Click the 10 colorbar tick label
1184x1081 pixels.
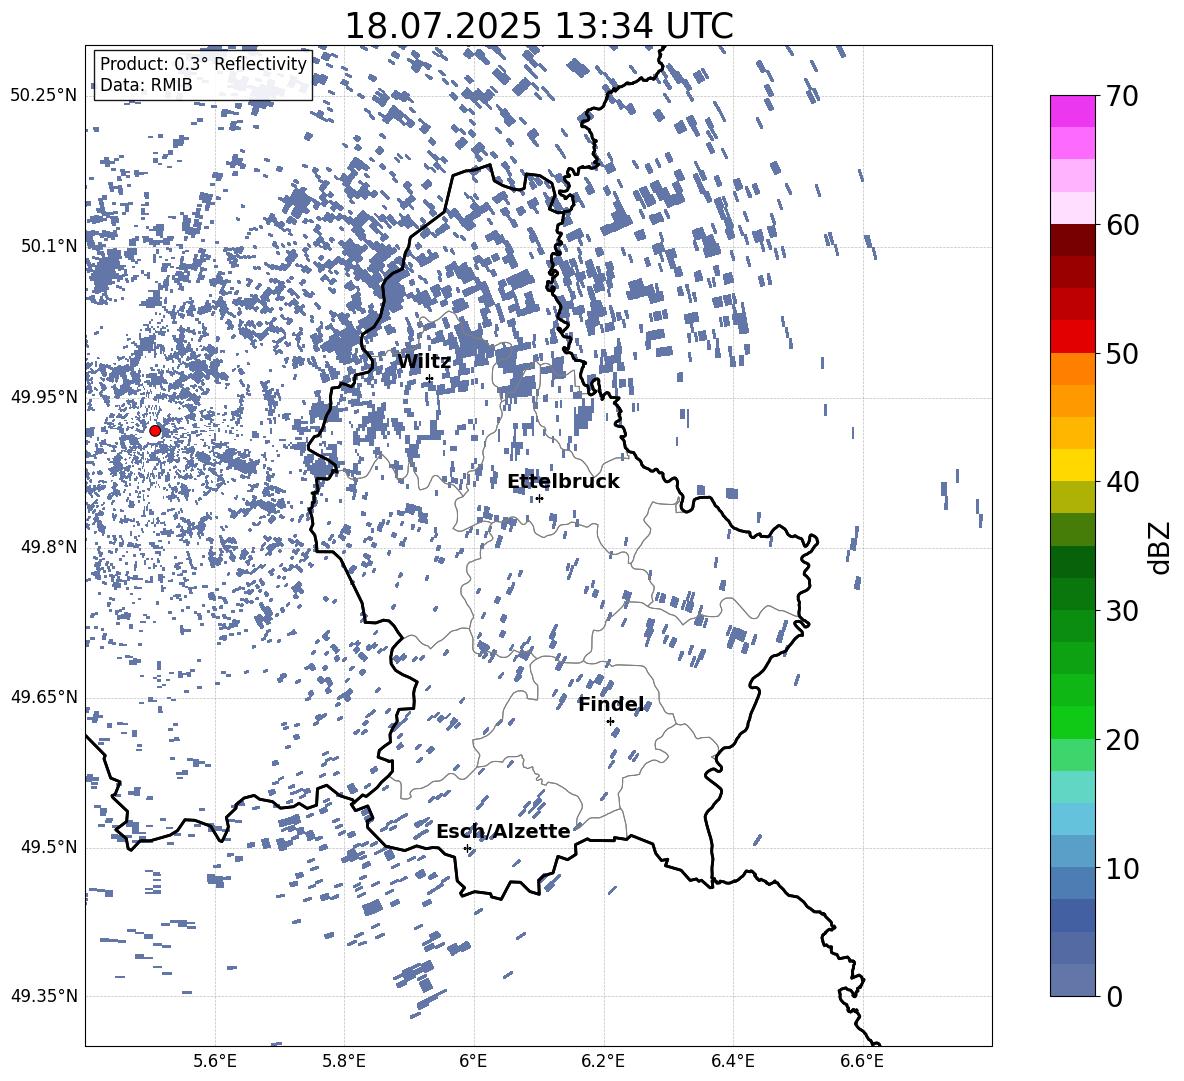point(1122,869)
